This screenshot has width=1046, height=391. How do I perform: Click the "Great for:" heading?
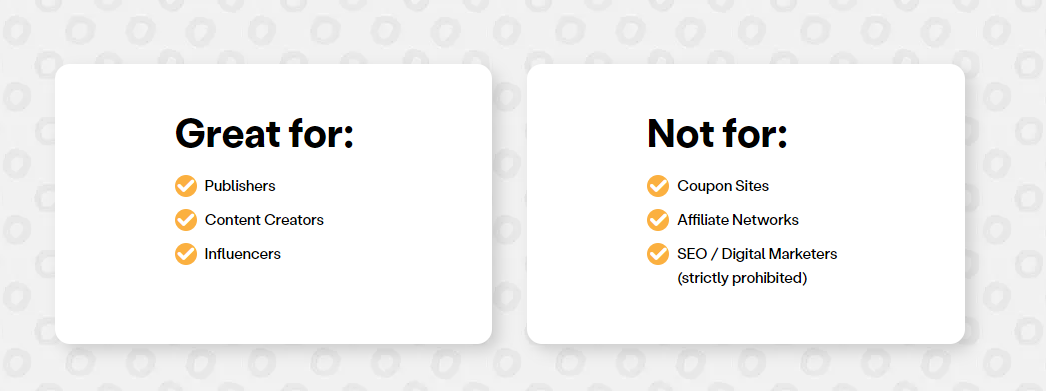pos(264,133)
